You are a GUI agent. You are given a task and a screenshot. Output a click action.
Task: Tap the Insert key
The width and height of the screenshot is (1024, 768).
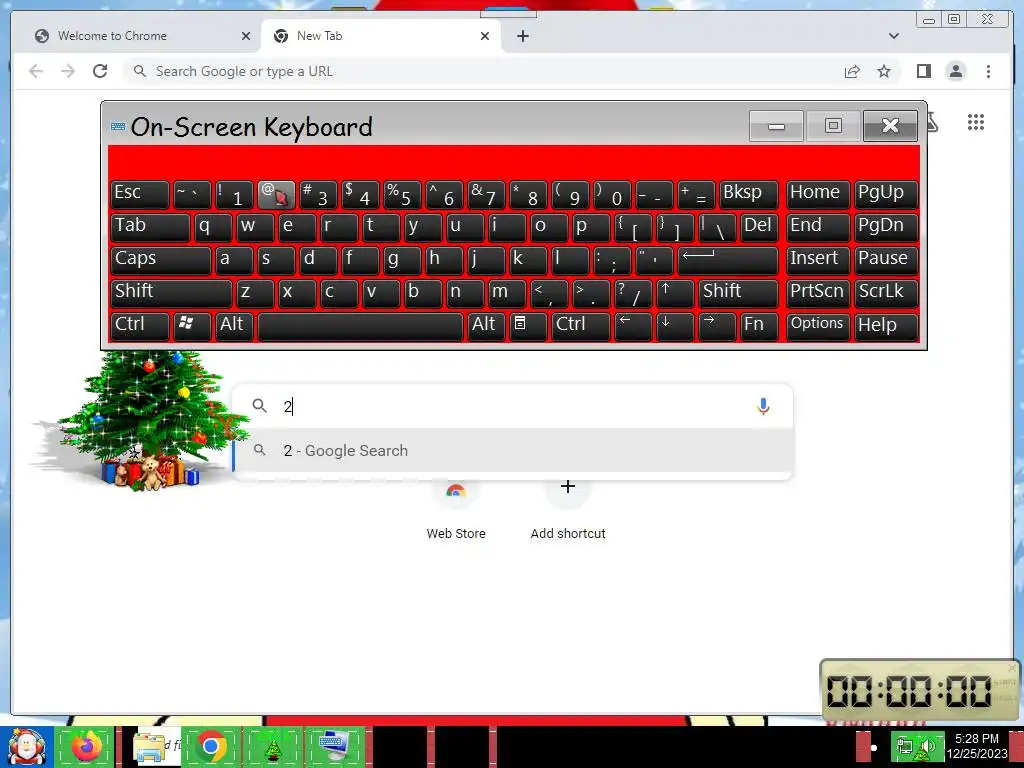[817, 261]
